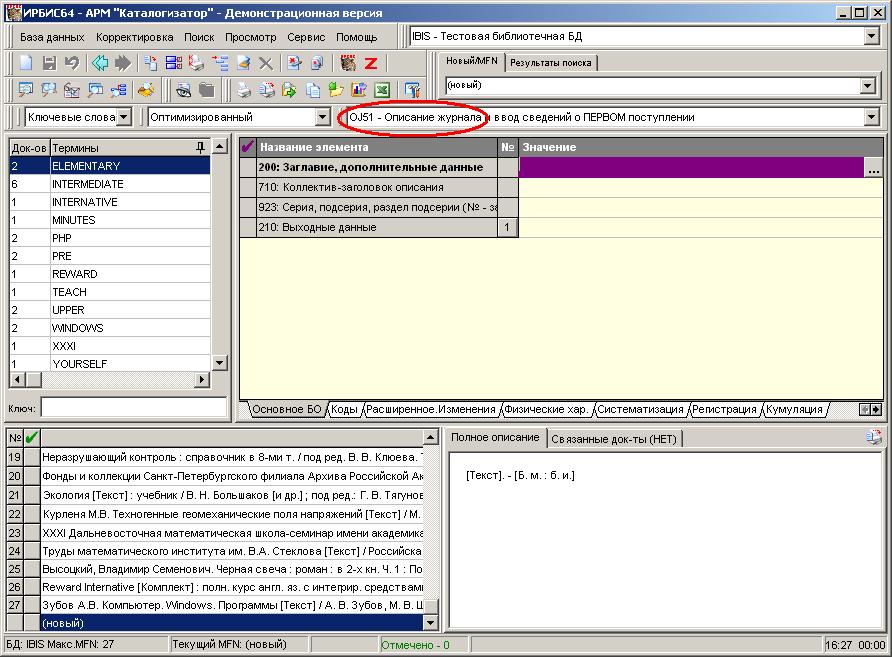Click the undo arrow icon
The height and width of the screenshot is (657, 892).
pos(72,63)
